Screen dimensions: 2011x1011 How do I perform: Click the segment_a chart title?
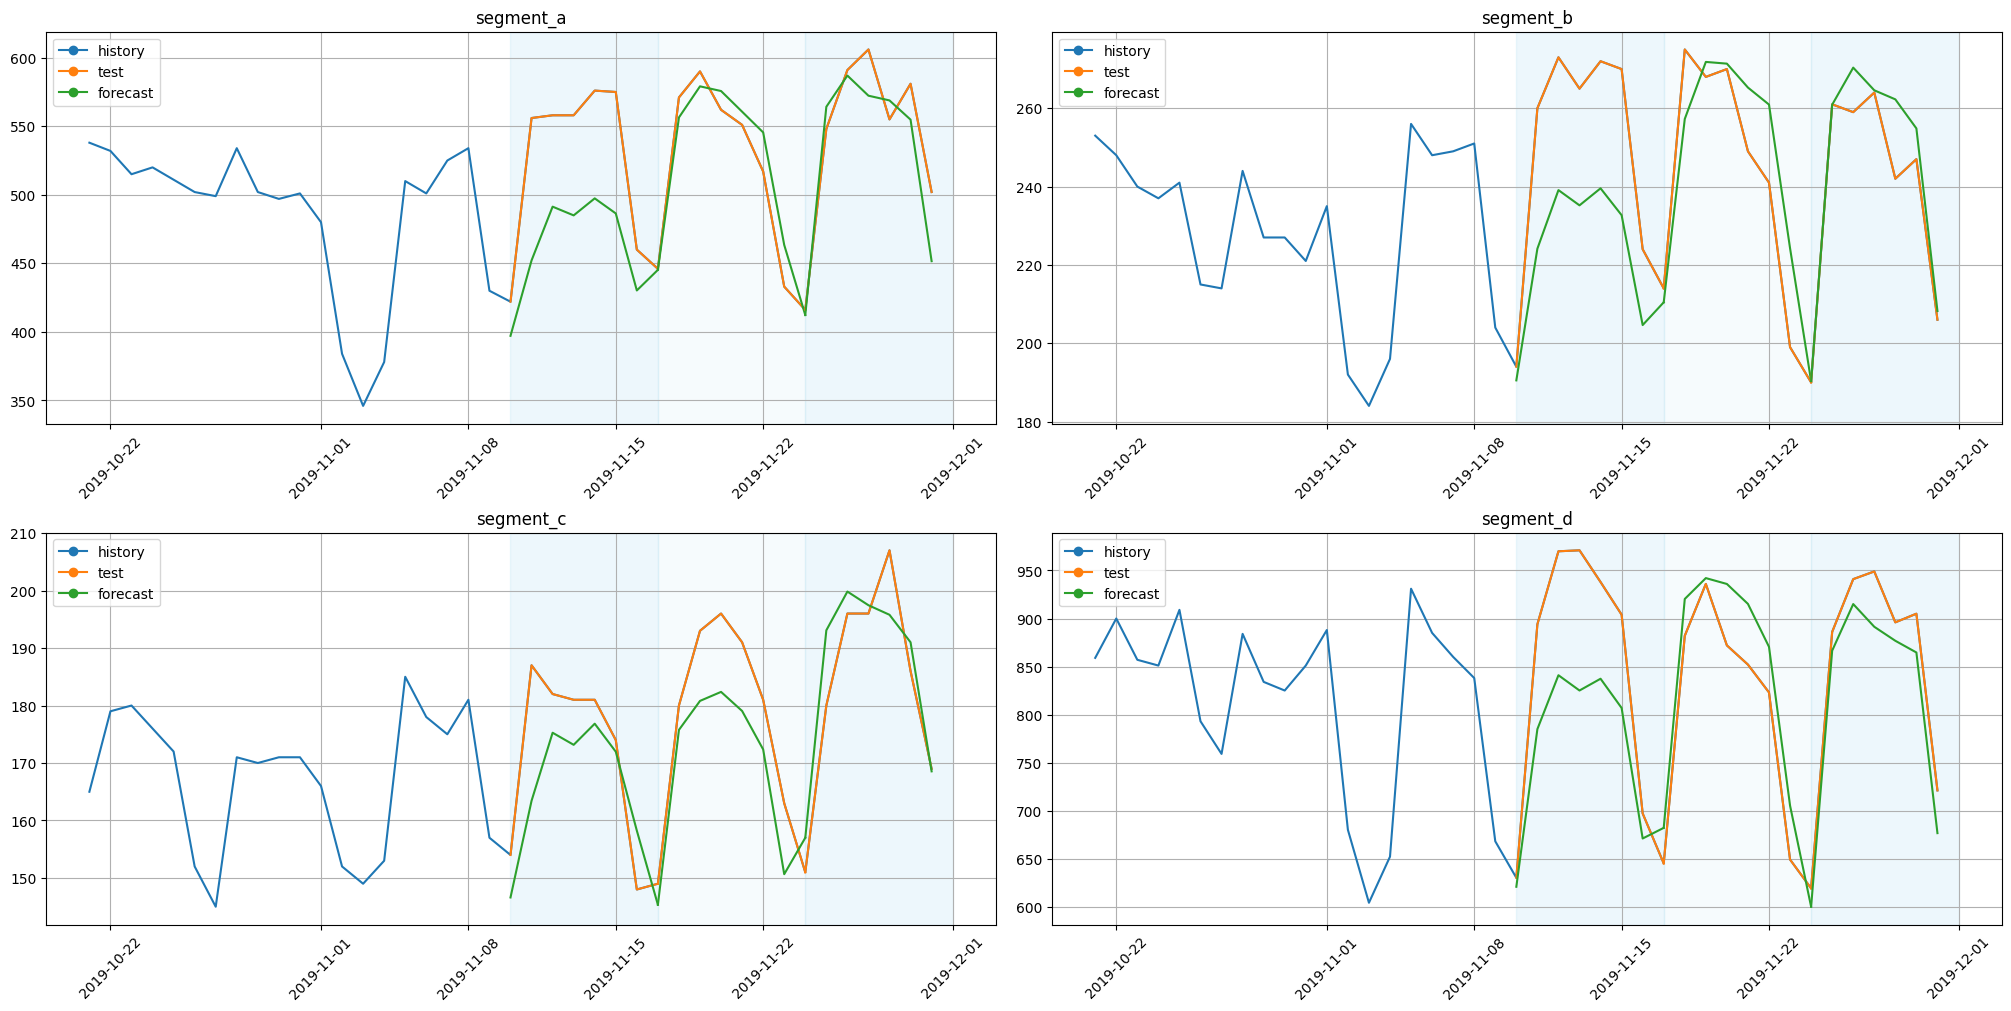[521, 18]
